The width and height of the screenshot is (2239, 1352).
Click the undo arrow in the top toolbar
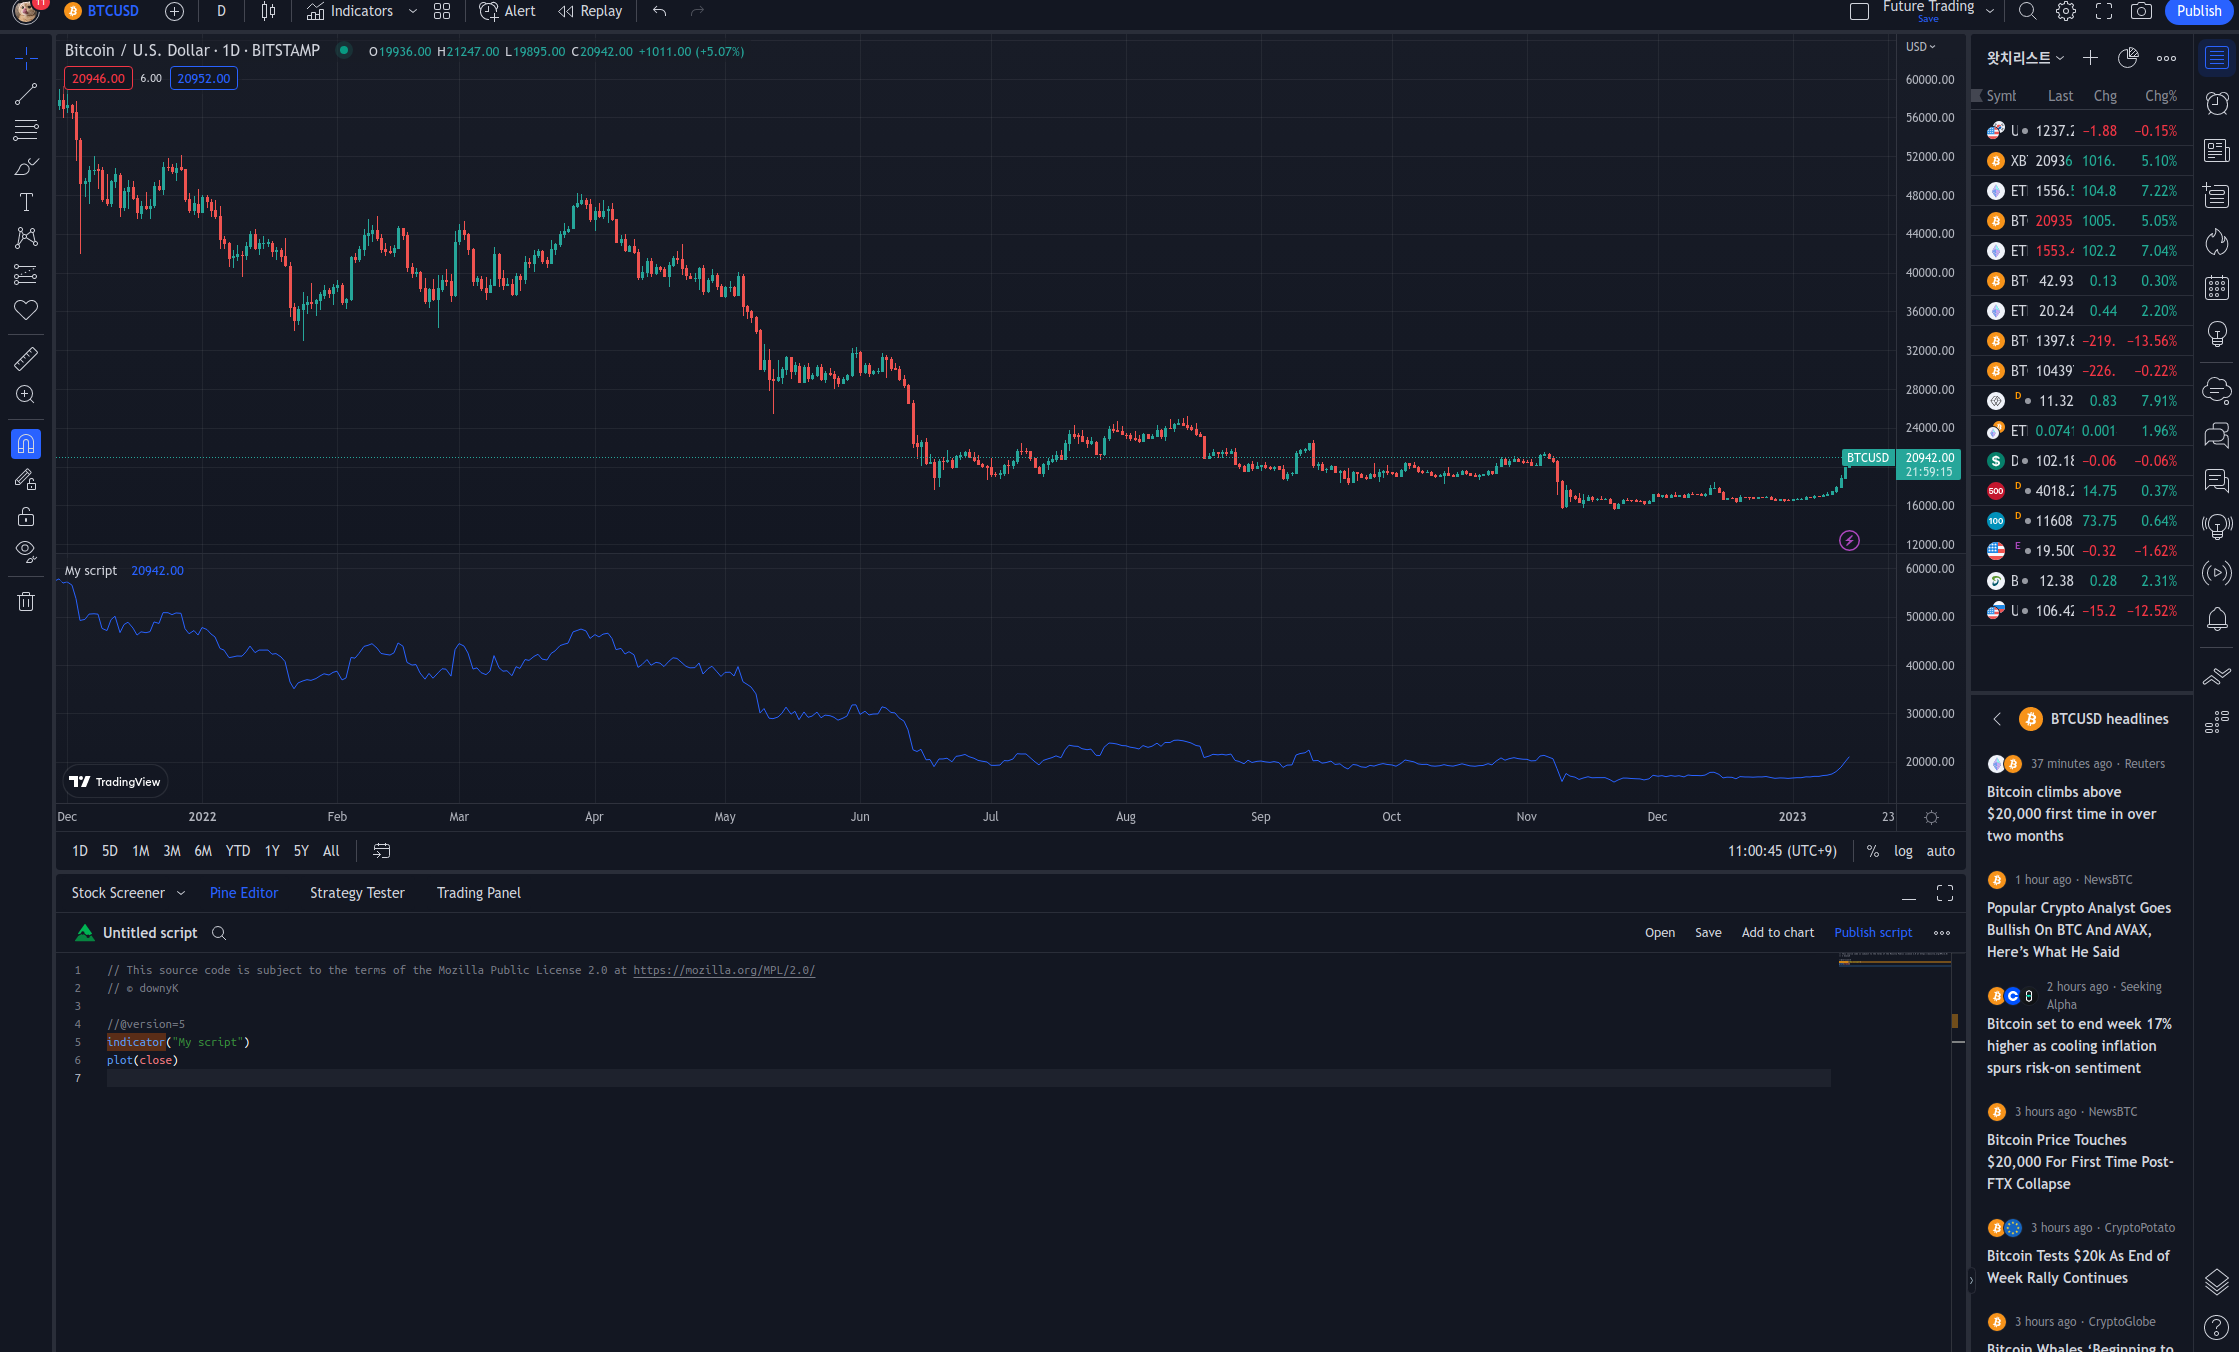tap(659, 11)
